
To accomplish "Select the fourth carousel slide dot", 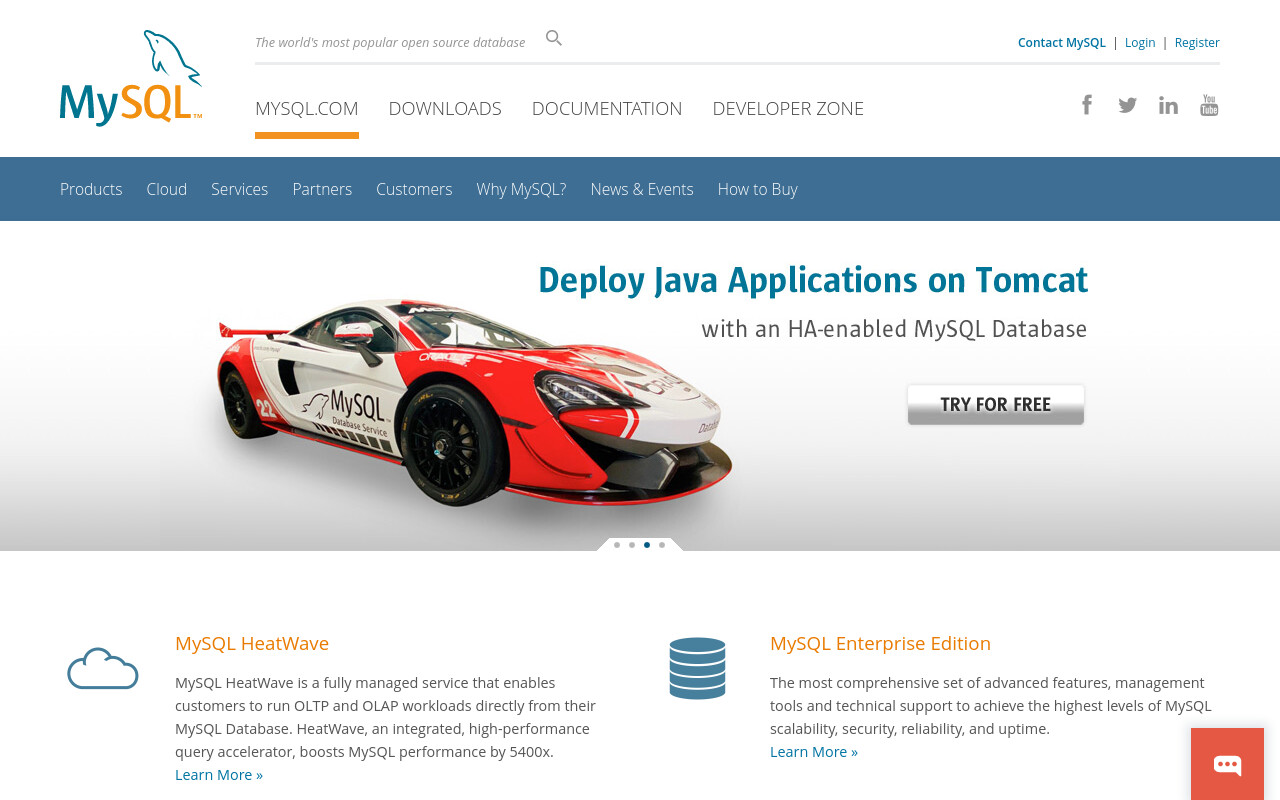I will click(662, 545).
